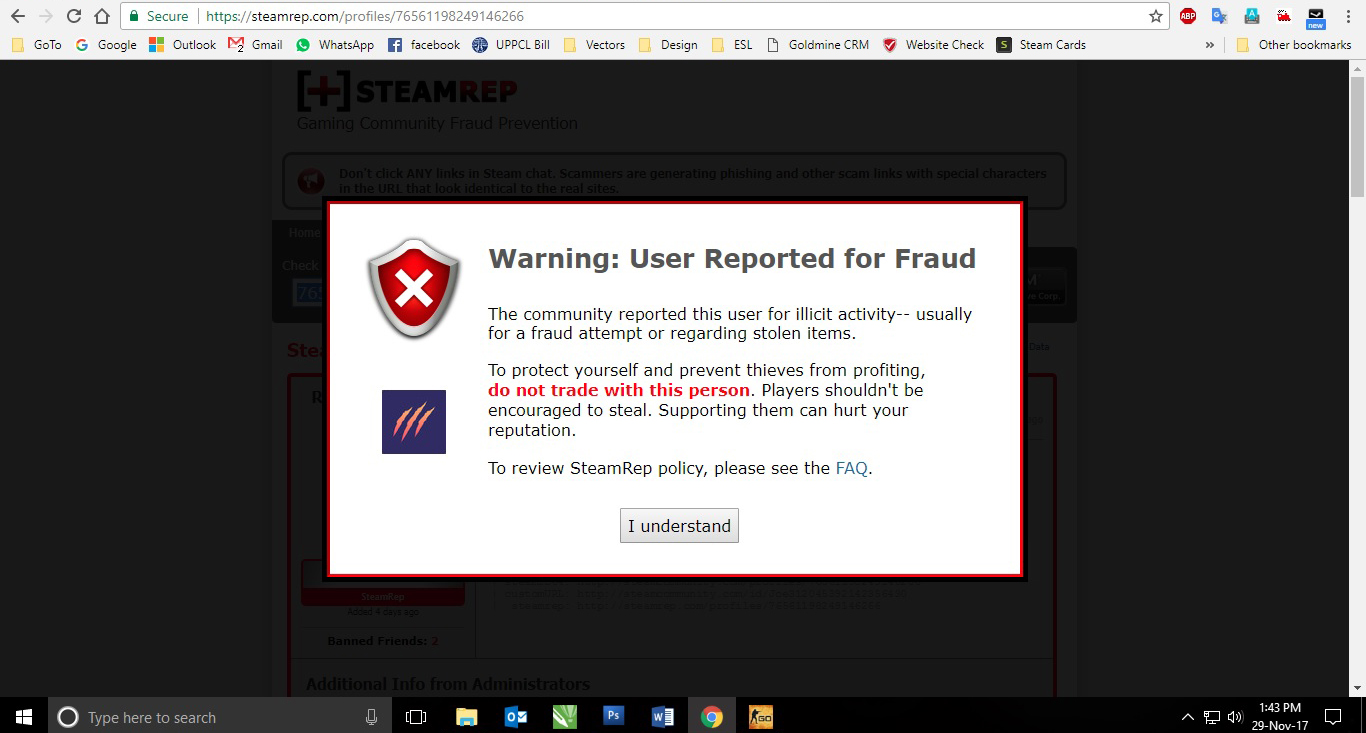Expand the Design bookmark folder

[668, 44]
